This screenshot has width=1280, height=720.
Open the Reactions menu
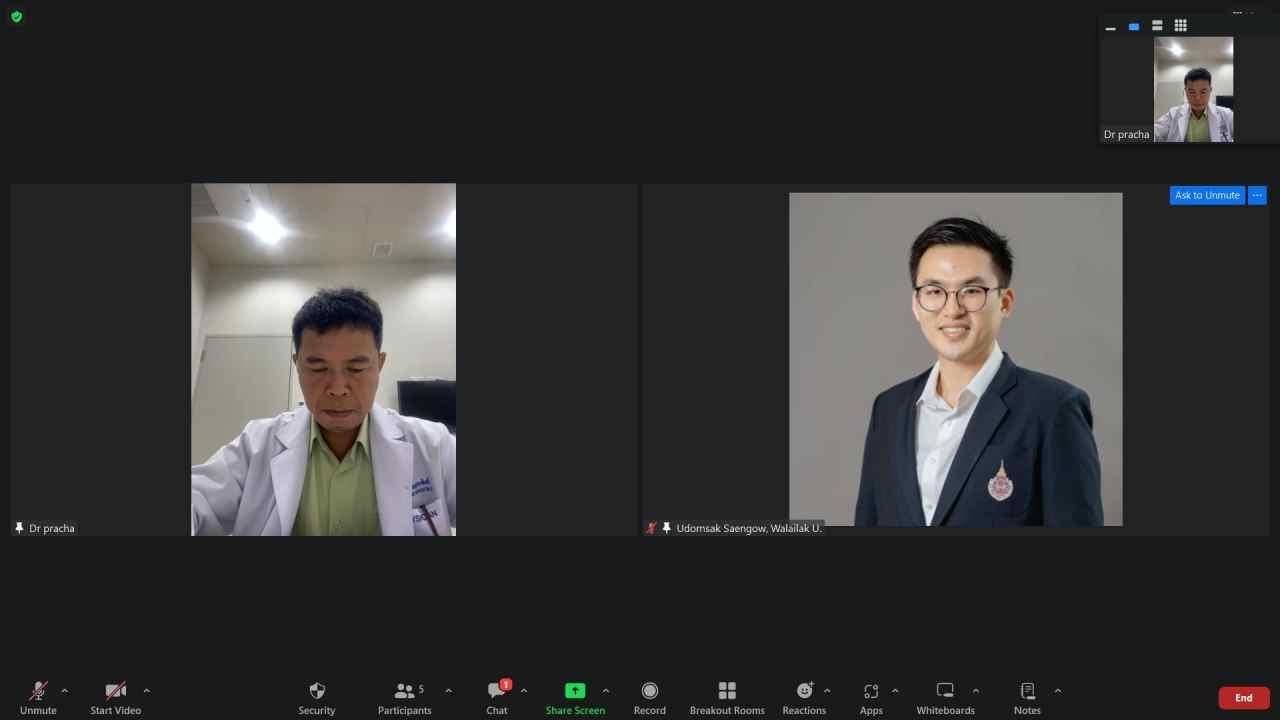tap(804, 697)
